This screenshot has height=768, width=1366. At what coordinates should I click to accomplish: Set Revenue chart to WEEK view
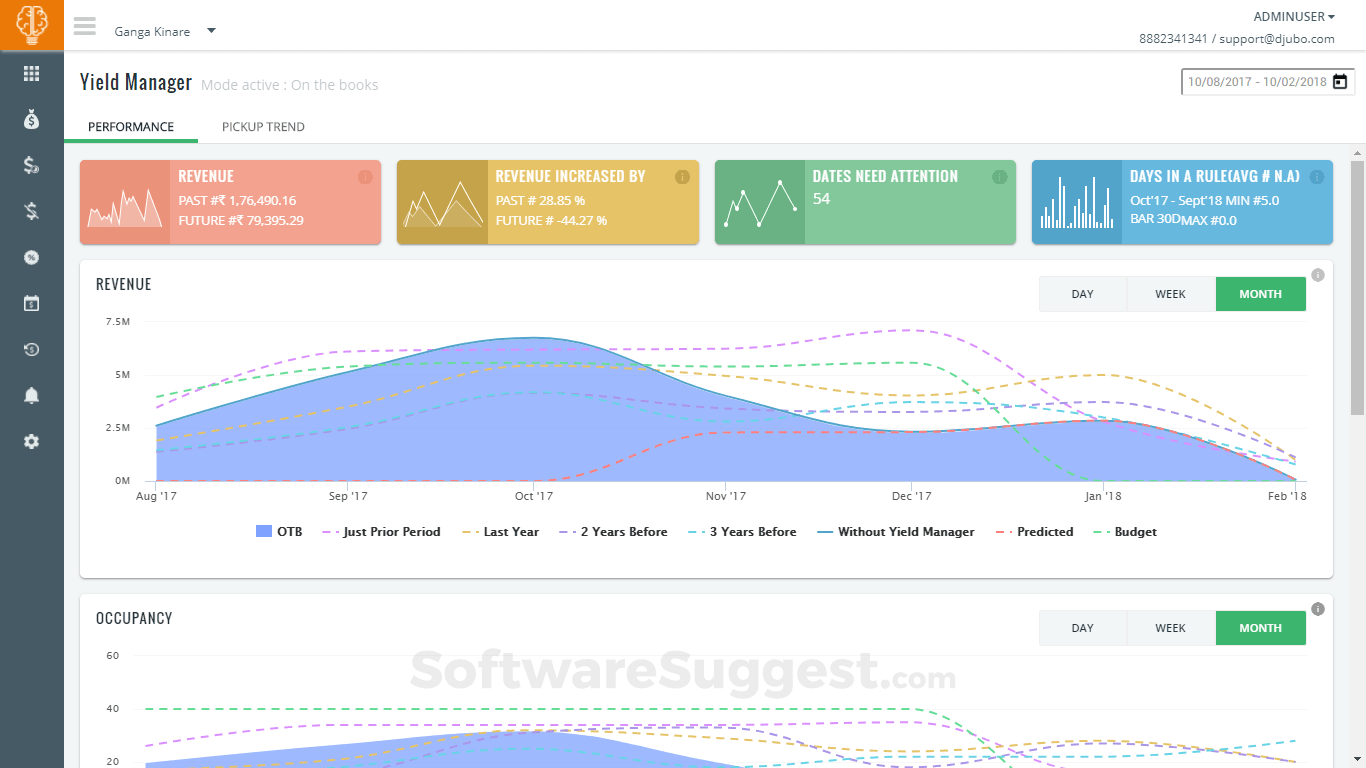pos(1170,293)
